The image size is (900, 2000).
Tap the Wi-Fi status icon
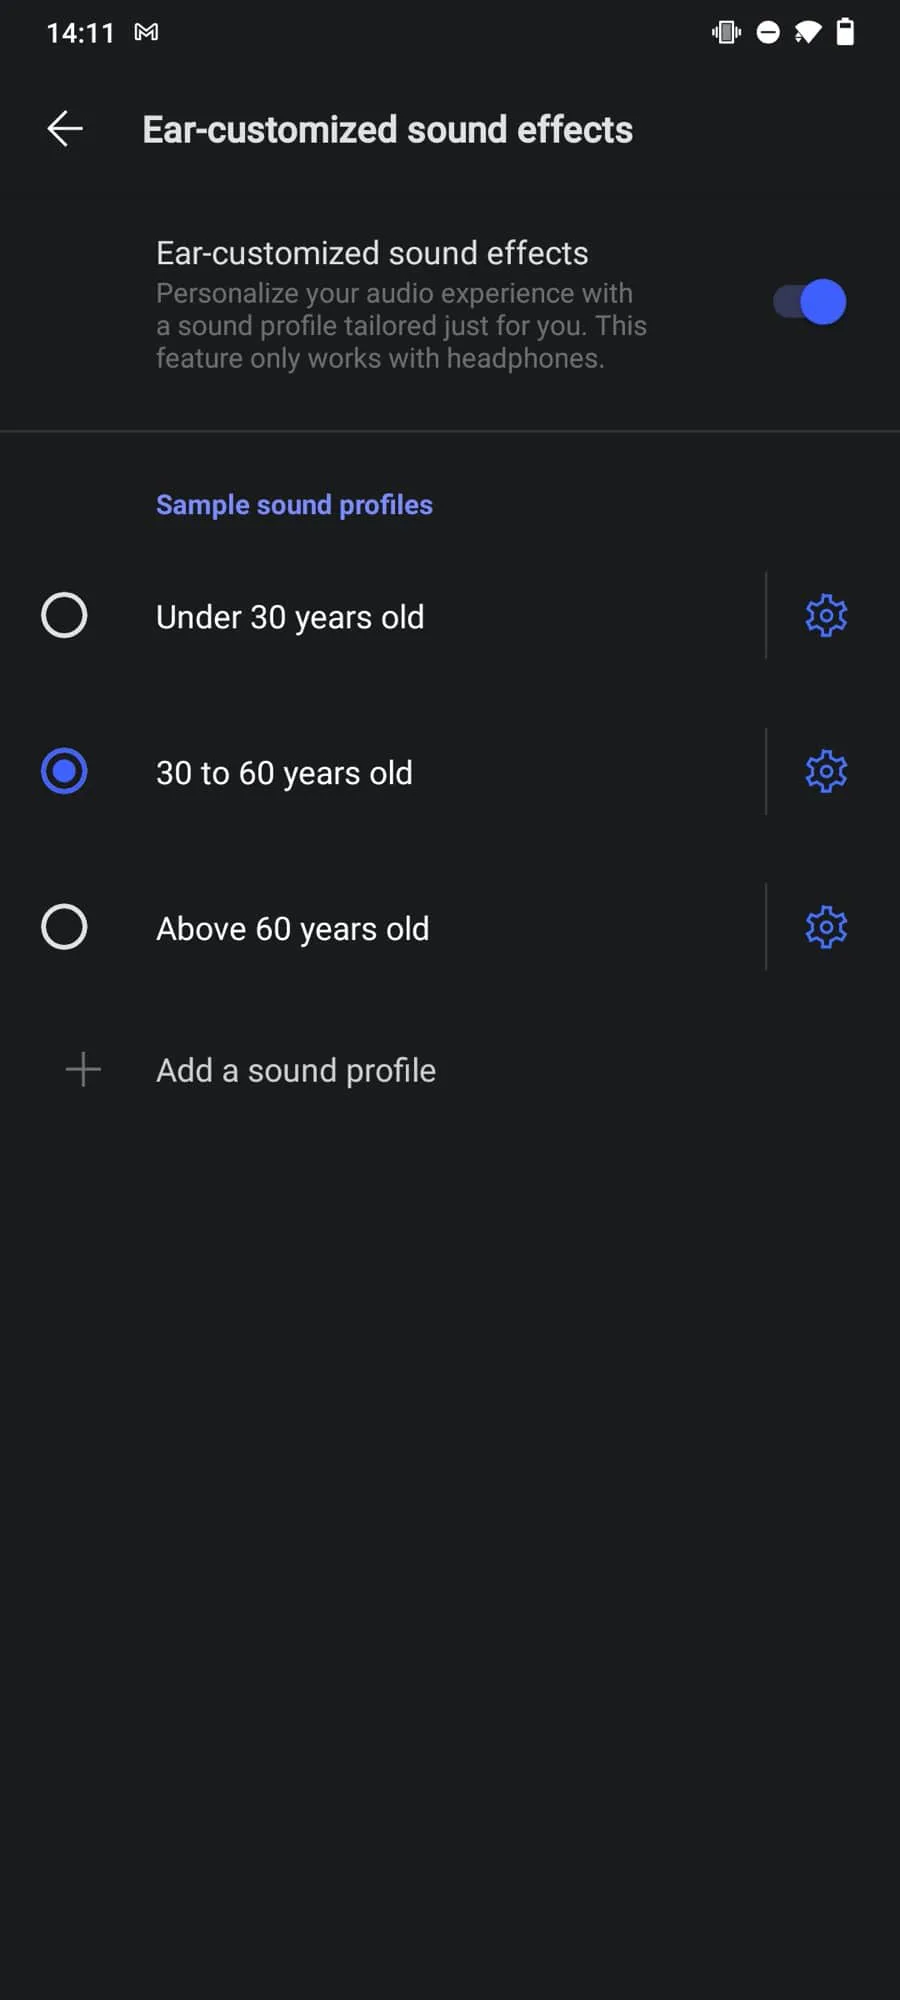coord(807,33)
